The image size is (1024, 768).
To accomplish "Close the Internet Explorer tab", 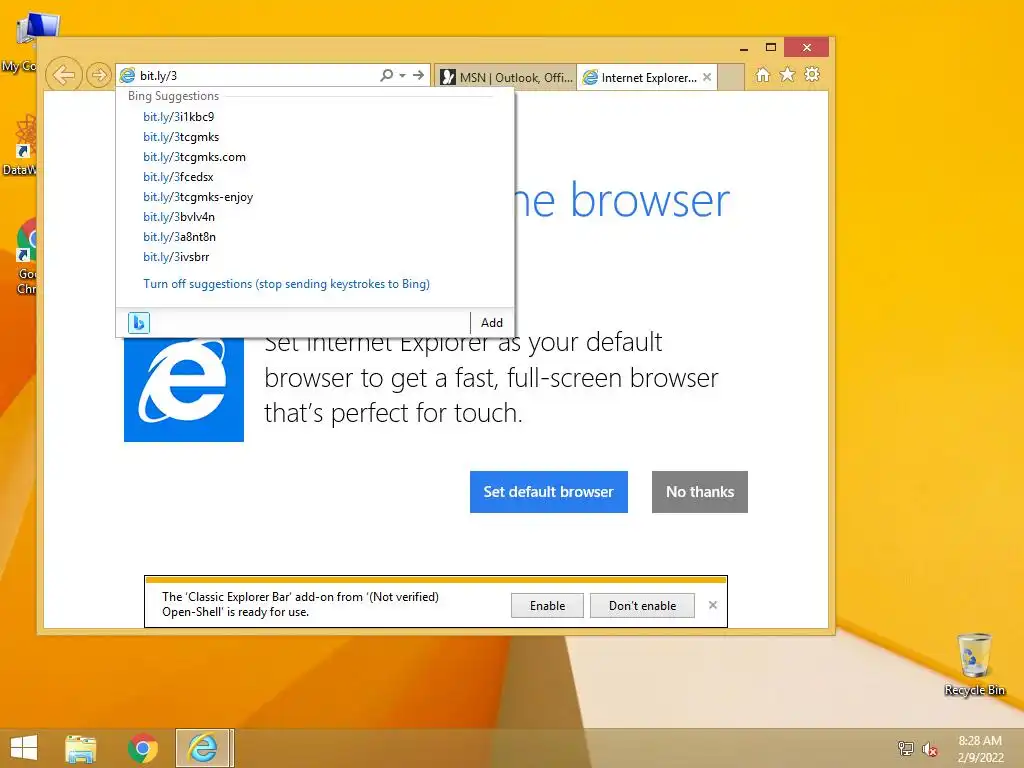I will tap(707, 77).
